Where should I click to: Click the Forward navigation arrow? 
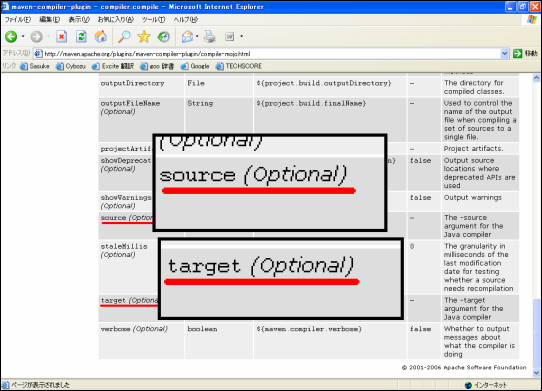37,37
